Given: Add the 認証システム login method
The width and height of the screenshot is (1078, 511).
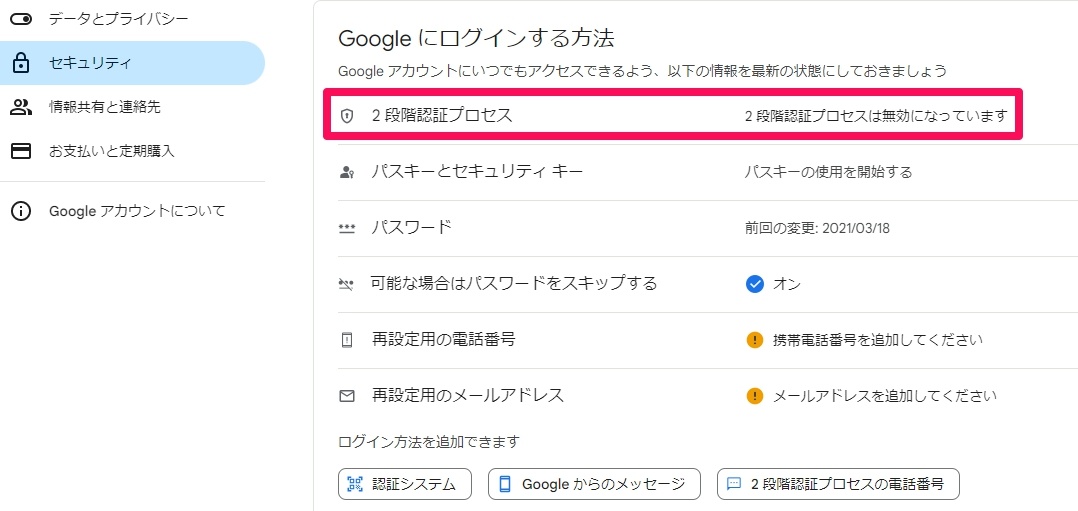Looking at the screenshot, I should (x=405, y=484).
